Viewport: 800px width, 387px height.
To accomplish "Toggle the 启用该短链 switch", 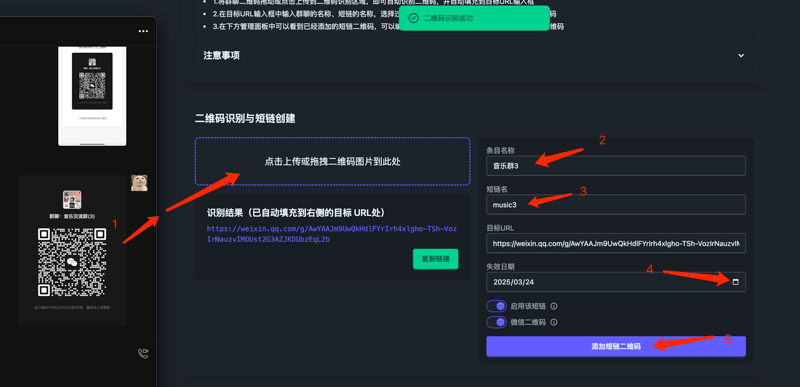I will tap(496, 306).
